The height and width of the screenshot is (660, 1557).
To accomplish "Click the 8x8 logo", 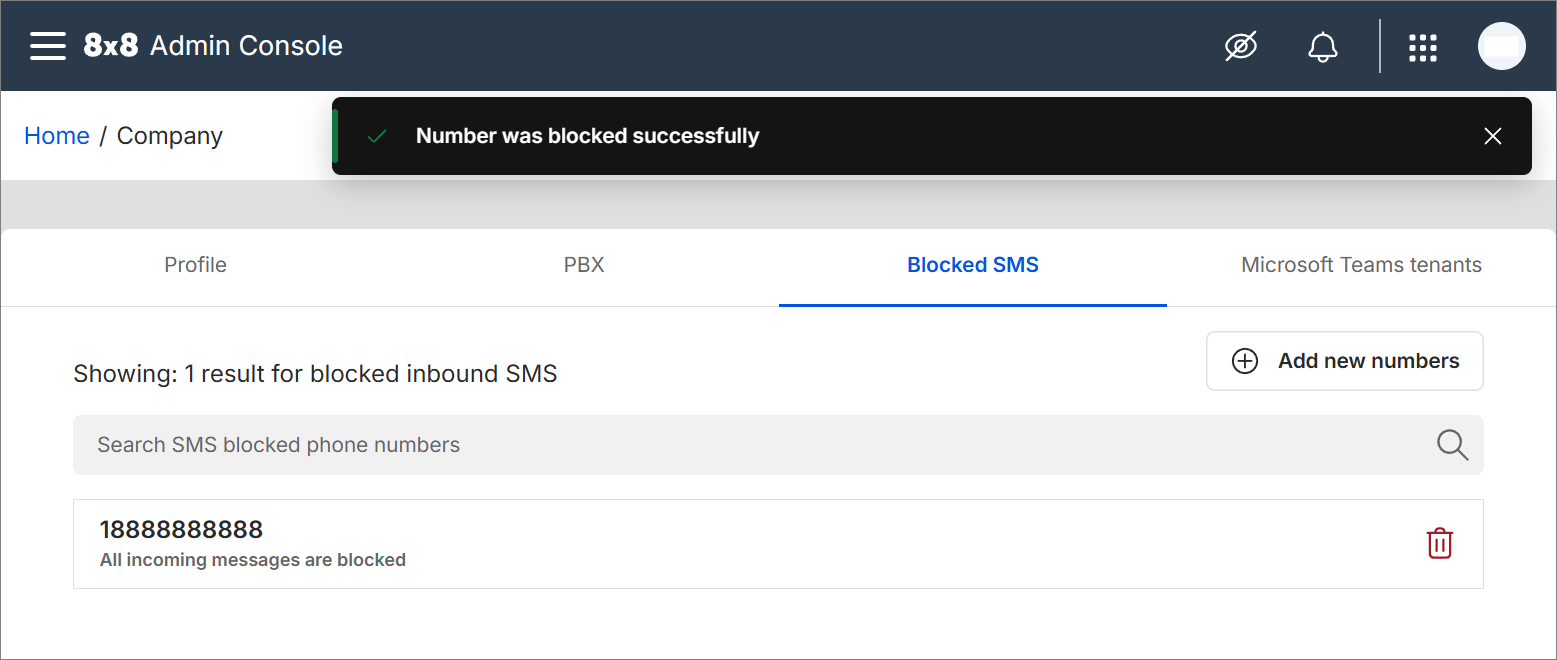I will 110,46.
